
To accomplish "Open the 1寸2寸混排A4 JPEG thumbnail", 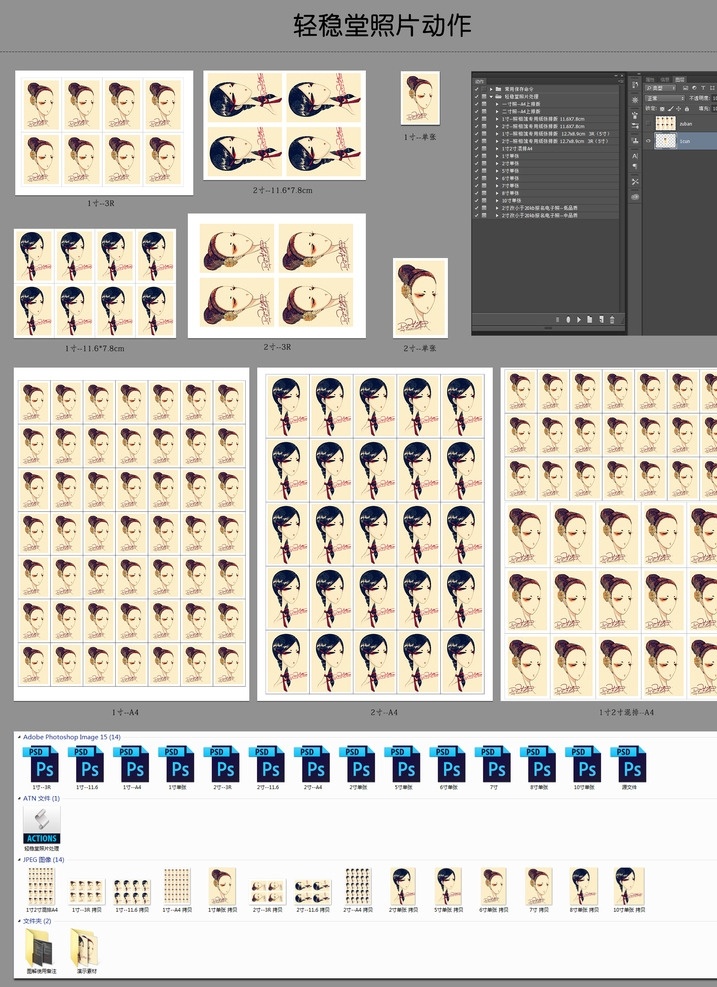I will coord(42,886).
